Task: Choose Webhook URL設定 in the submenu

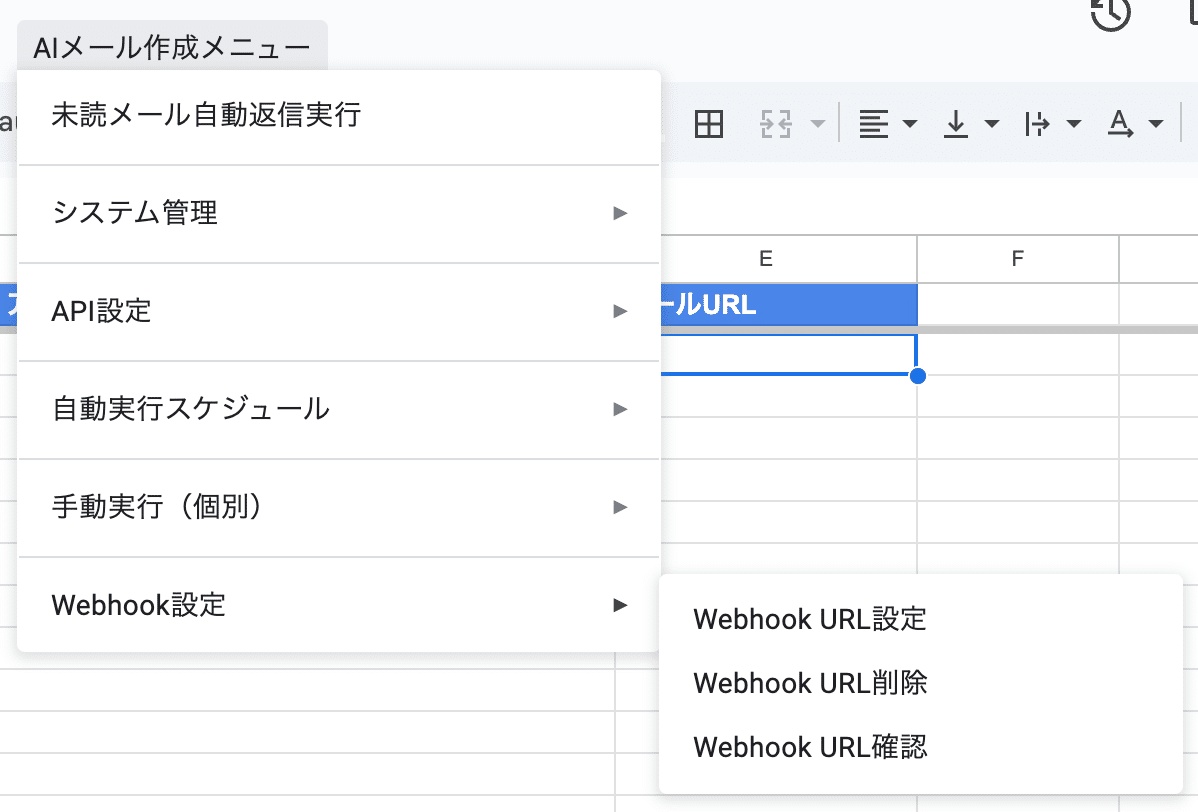Action: 810,619
